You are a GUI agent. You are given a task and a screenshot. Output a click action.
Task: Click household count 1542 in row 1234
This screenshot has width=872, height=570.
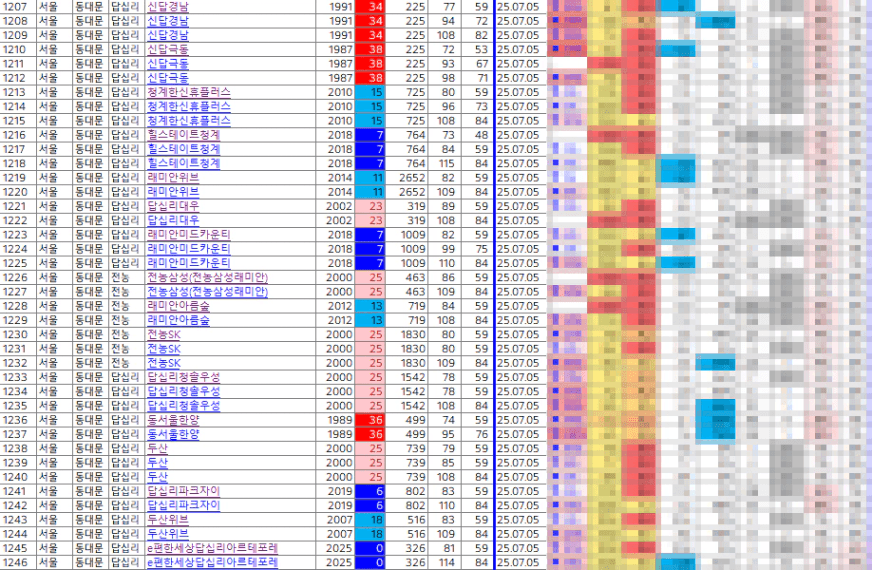[407, 391]
